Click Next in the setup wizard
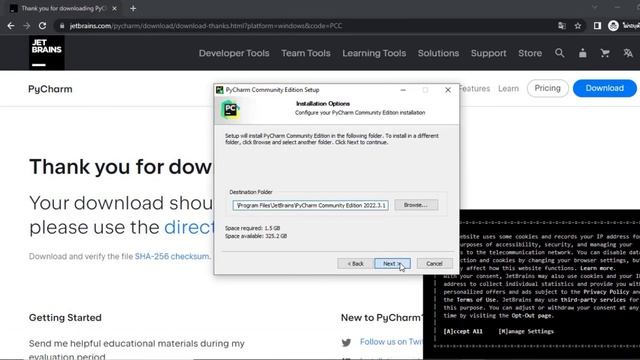The height and width of the screenshot is (360, 640). click(392, 264)
